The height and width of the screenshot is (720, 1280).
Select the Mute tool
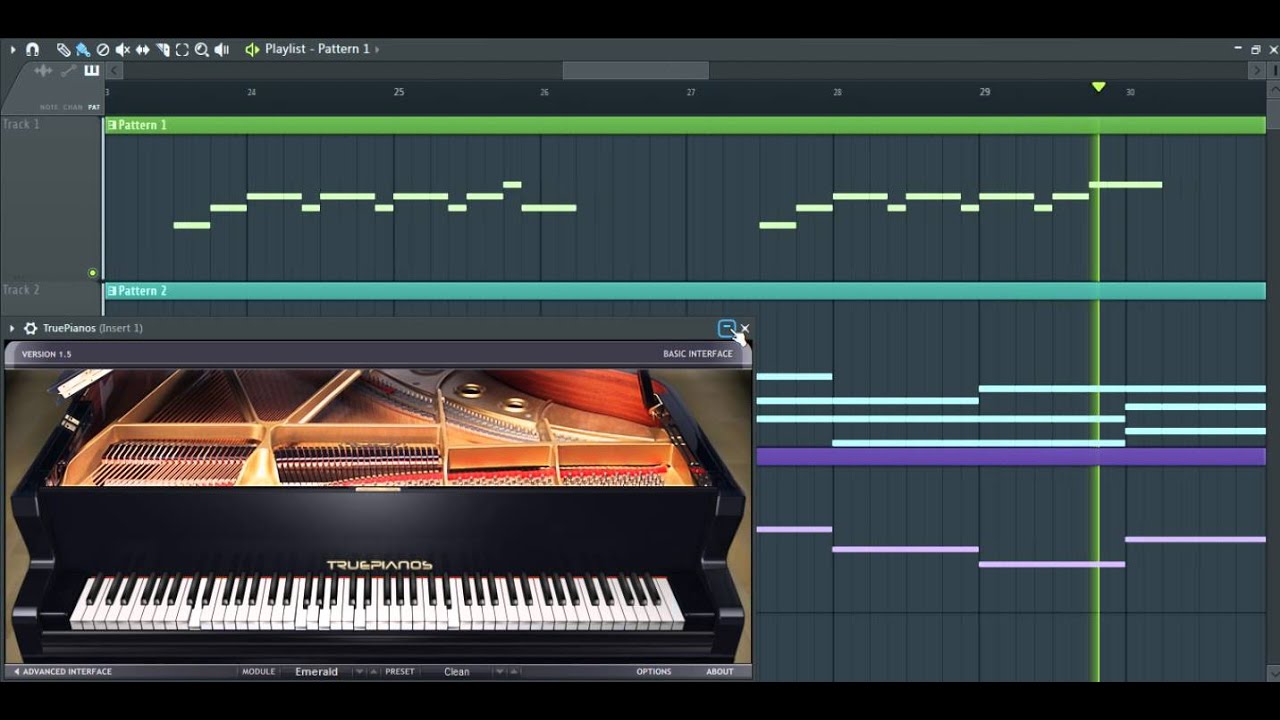(x=123, y=49)
